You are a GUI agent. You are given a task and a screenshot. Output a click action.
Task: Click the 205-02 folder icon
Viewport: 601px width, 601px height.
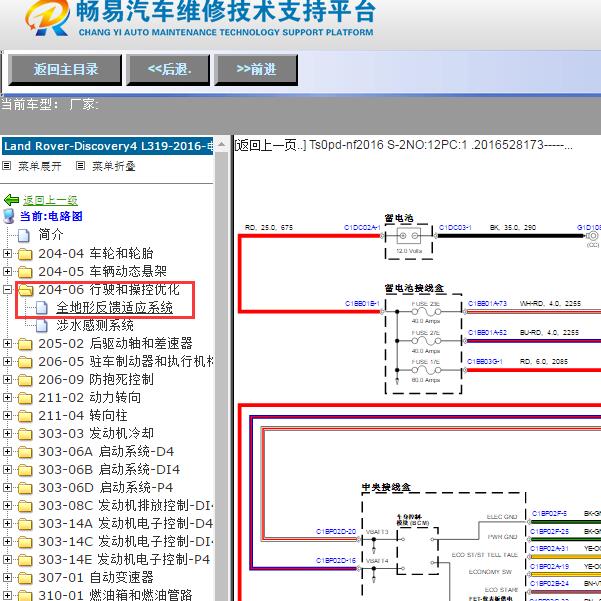click(25, 344)
